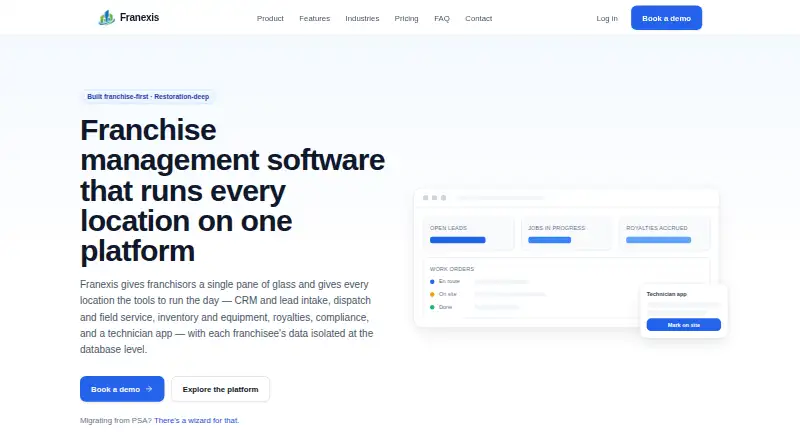Click the blue En route status dot
Viewport: 800px width, 440px height.
432,282
